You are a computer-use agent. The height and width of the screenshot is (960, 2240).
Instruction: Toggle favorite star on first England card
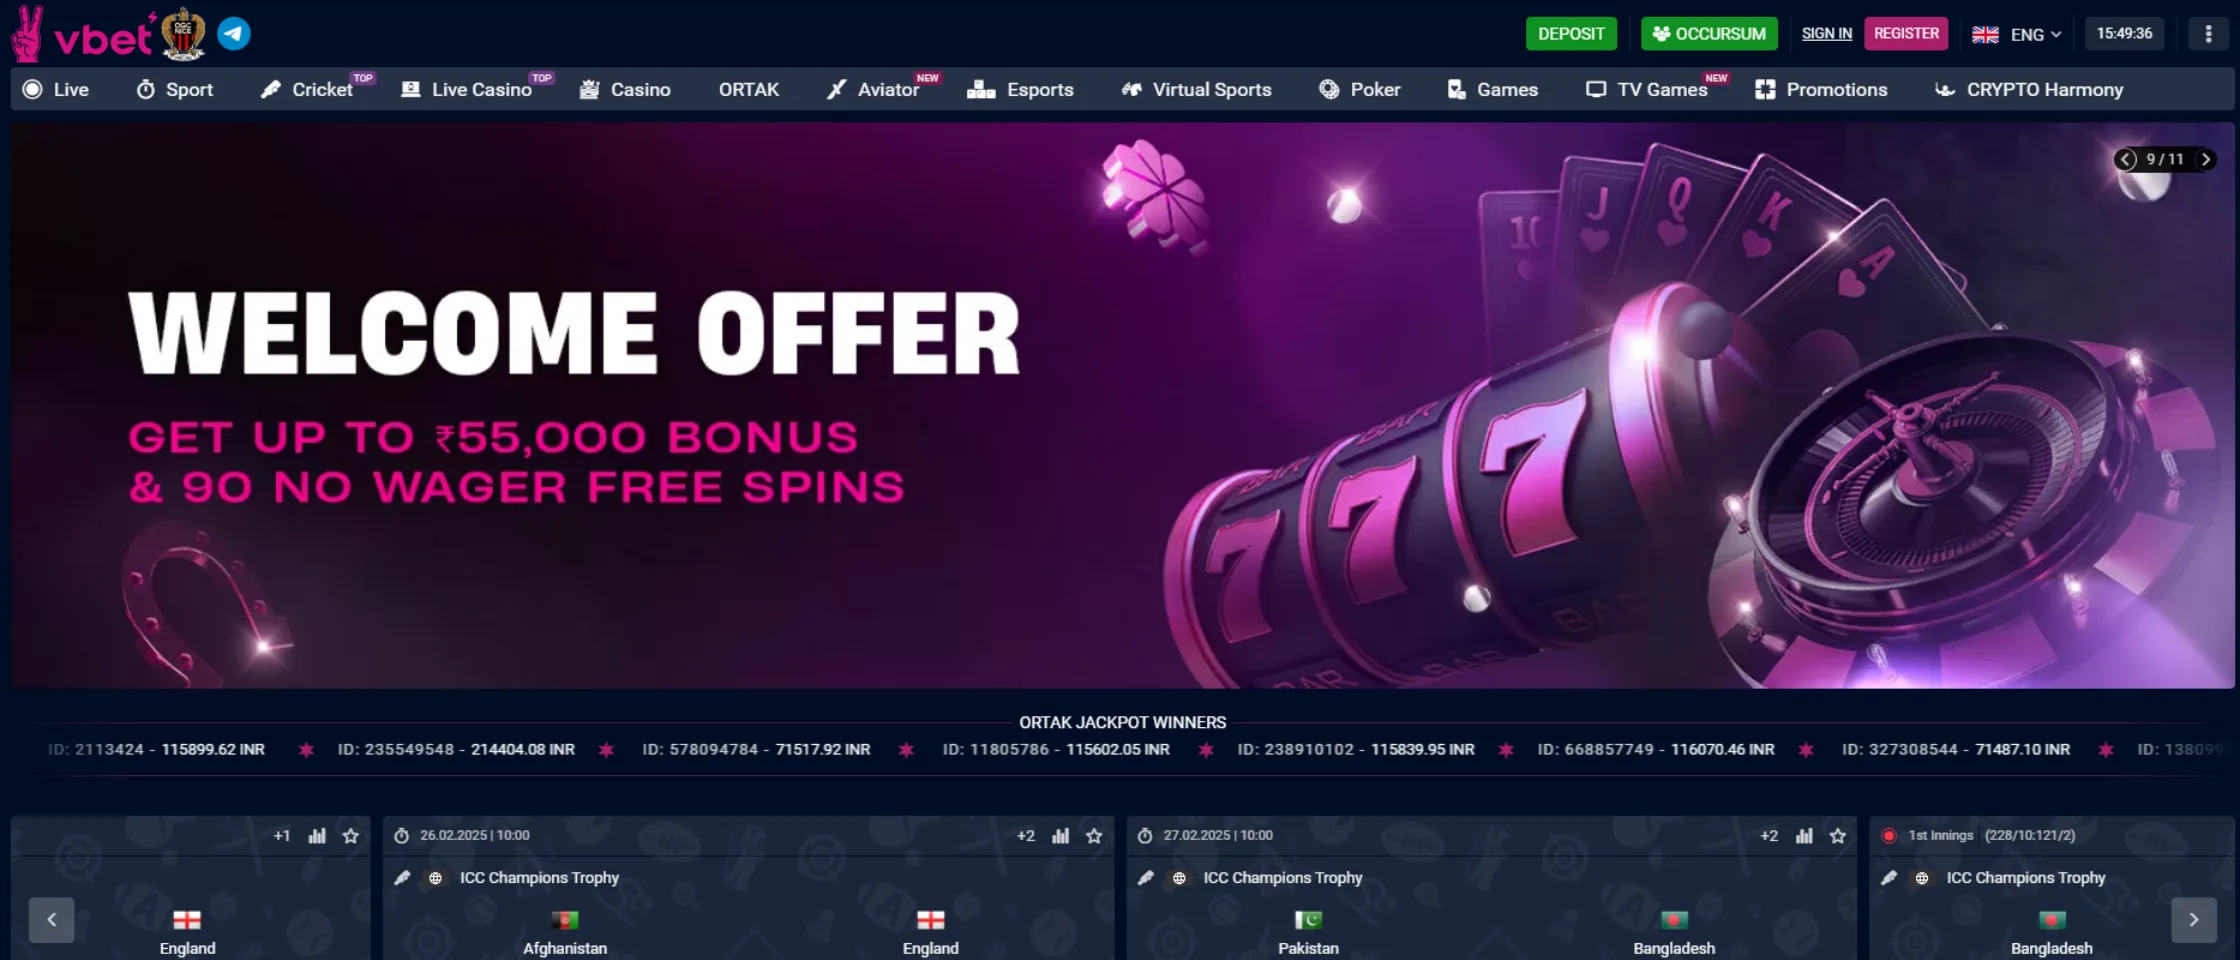pyautogui.click(x=350, y=836)
